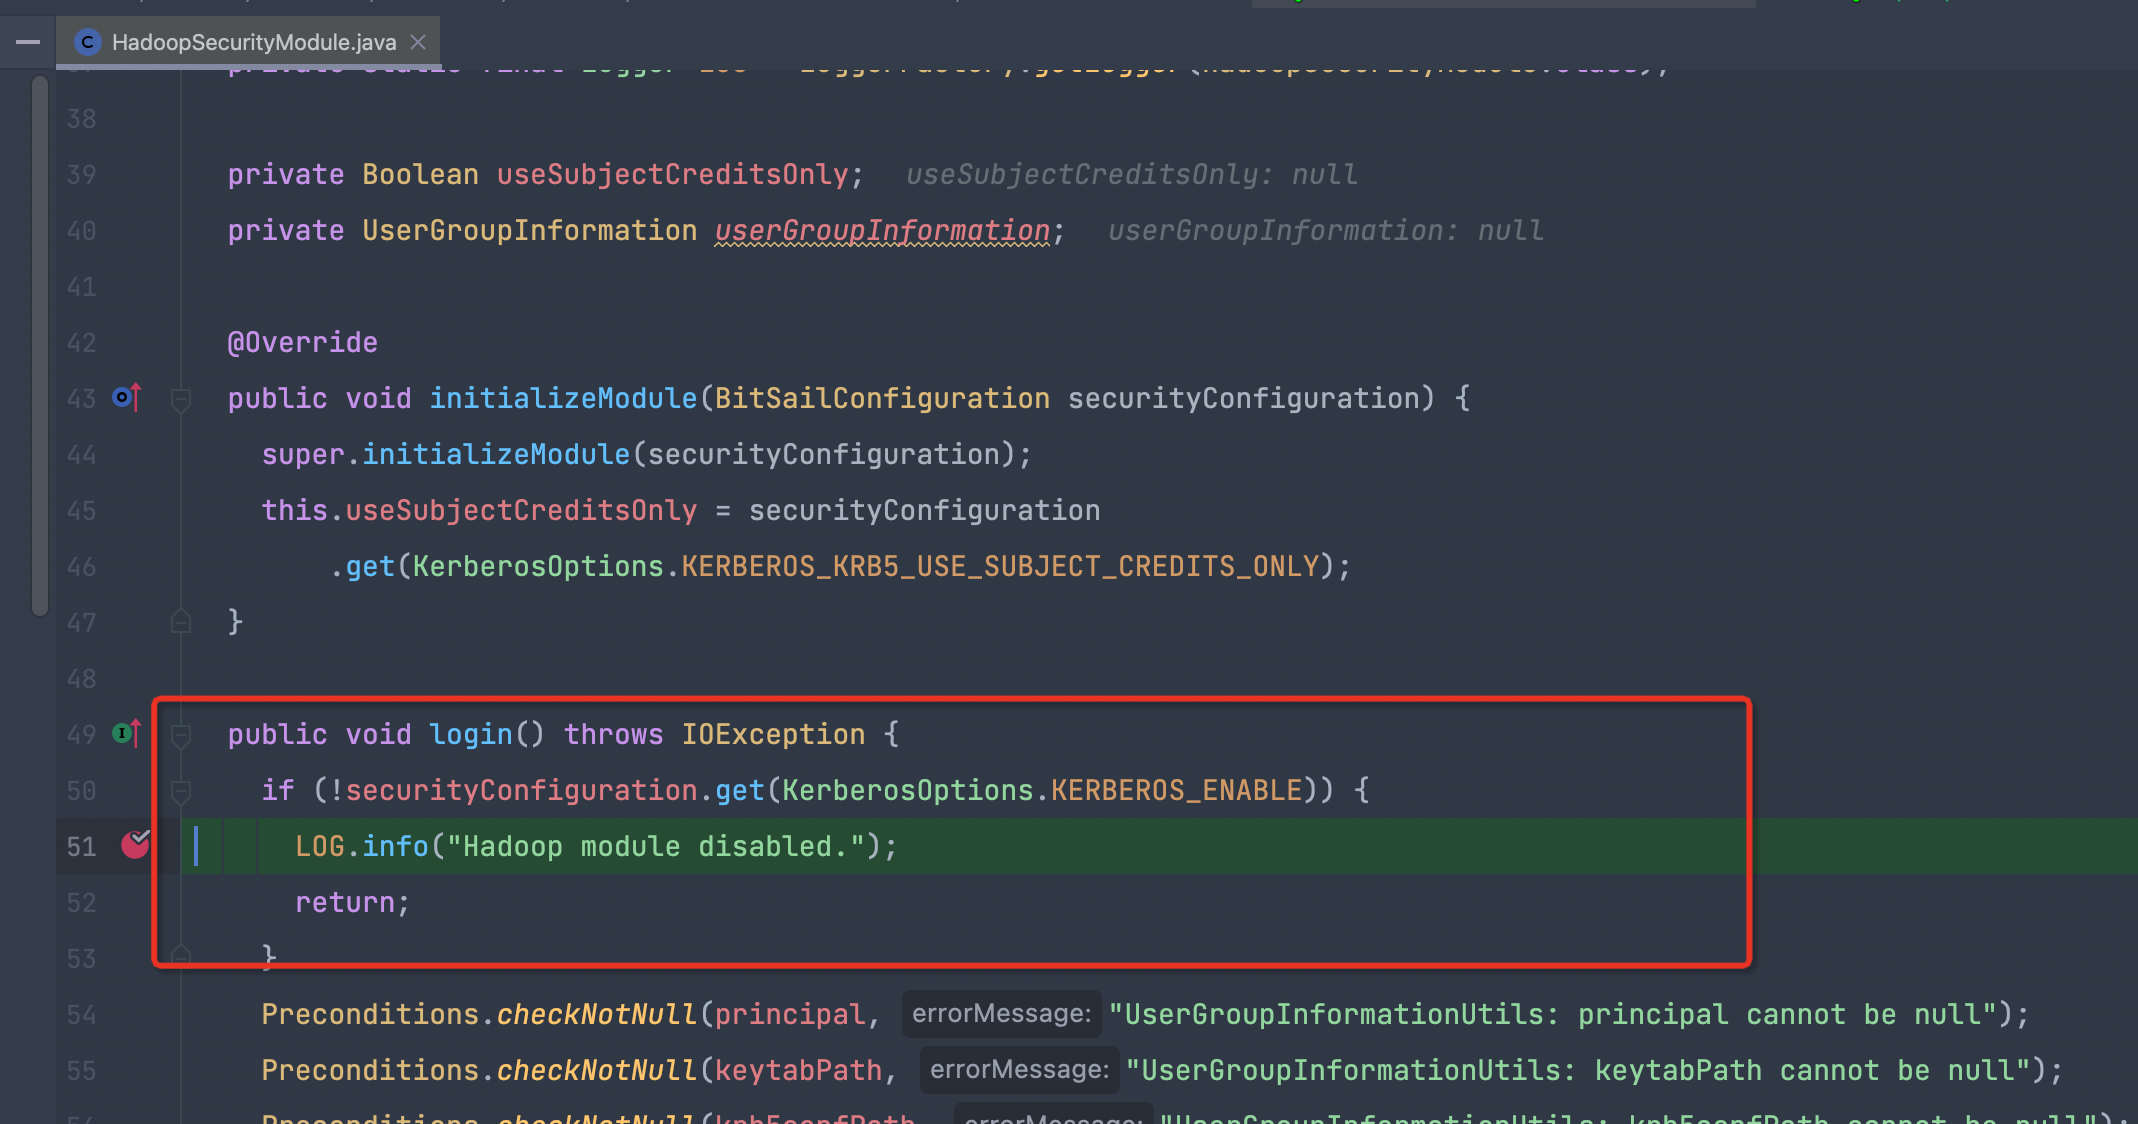Click the minus hide icon left of tab
Image resolution: width=2138 pixels, height=1124 pixels.
[28, 42]
